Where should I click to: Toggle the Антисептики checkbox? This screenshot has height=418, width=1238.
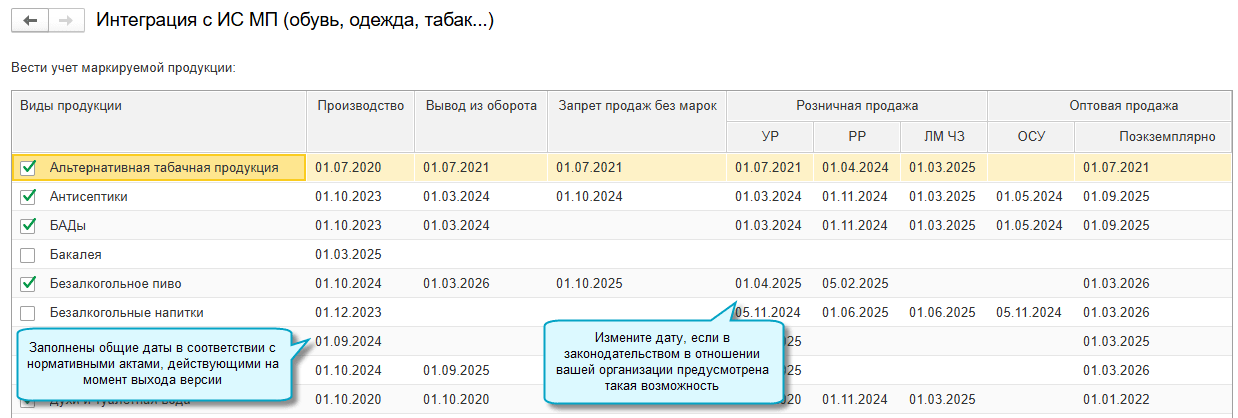click(x=28, y=197)
